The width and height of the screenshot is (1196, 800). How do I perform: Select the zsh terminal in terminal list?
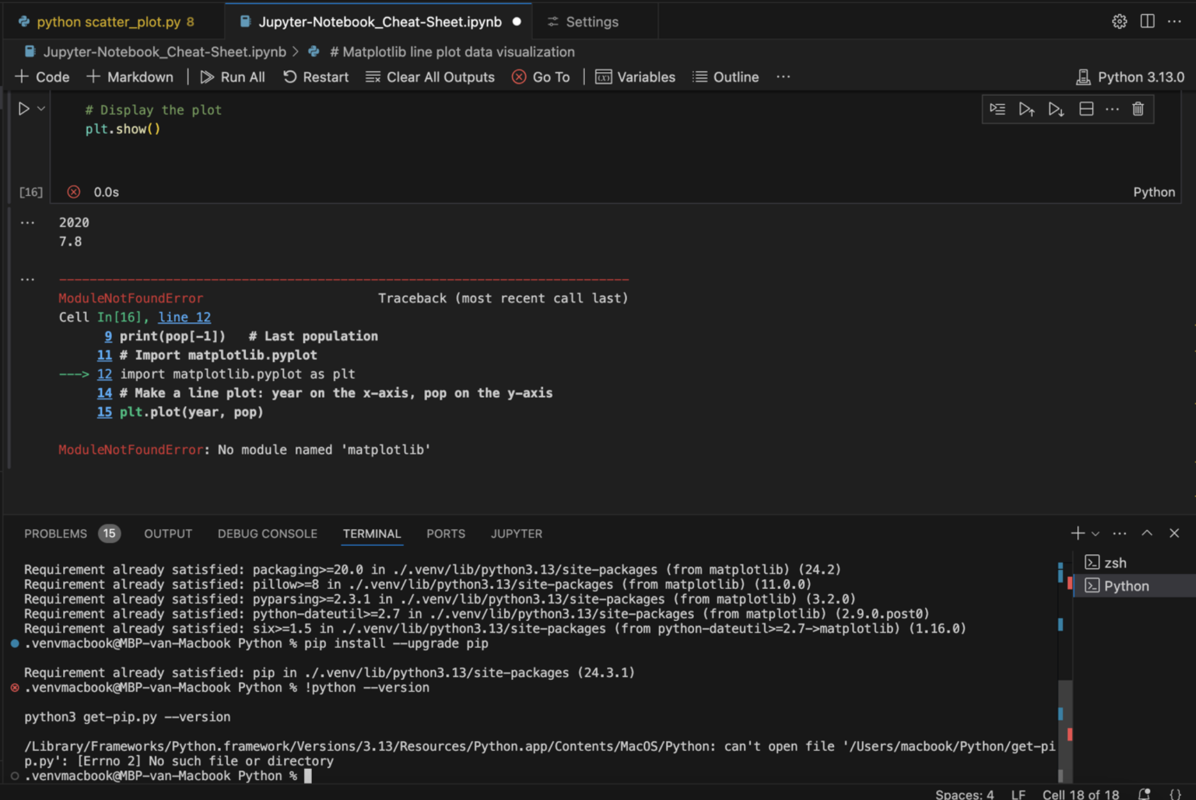[1115, 563]
